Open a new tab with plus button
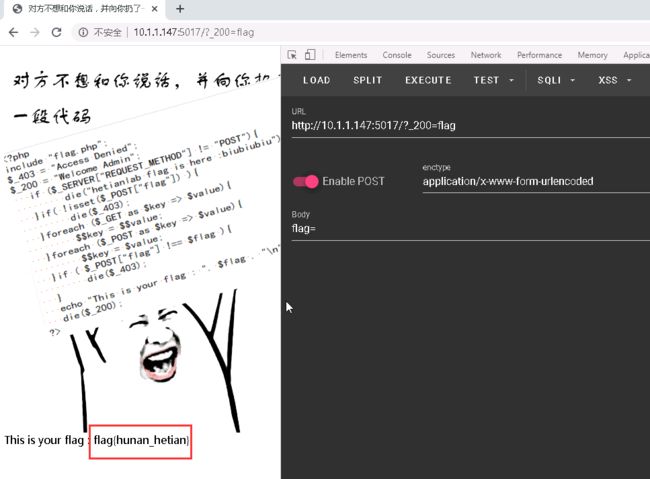 tap(180, 9)
